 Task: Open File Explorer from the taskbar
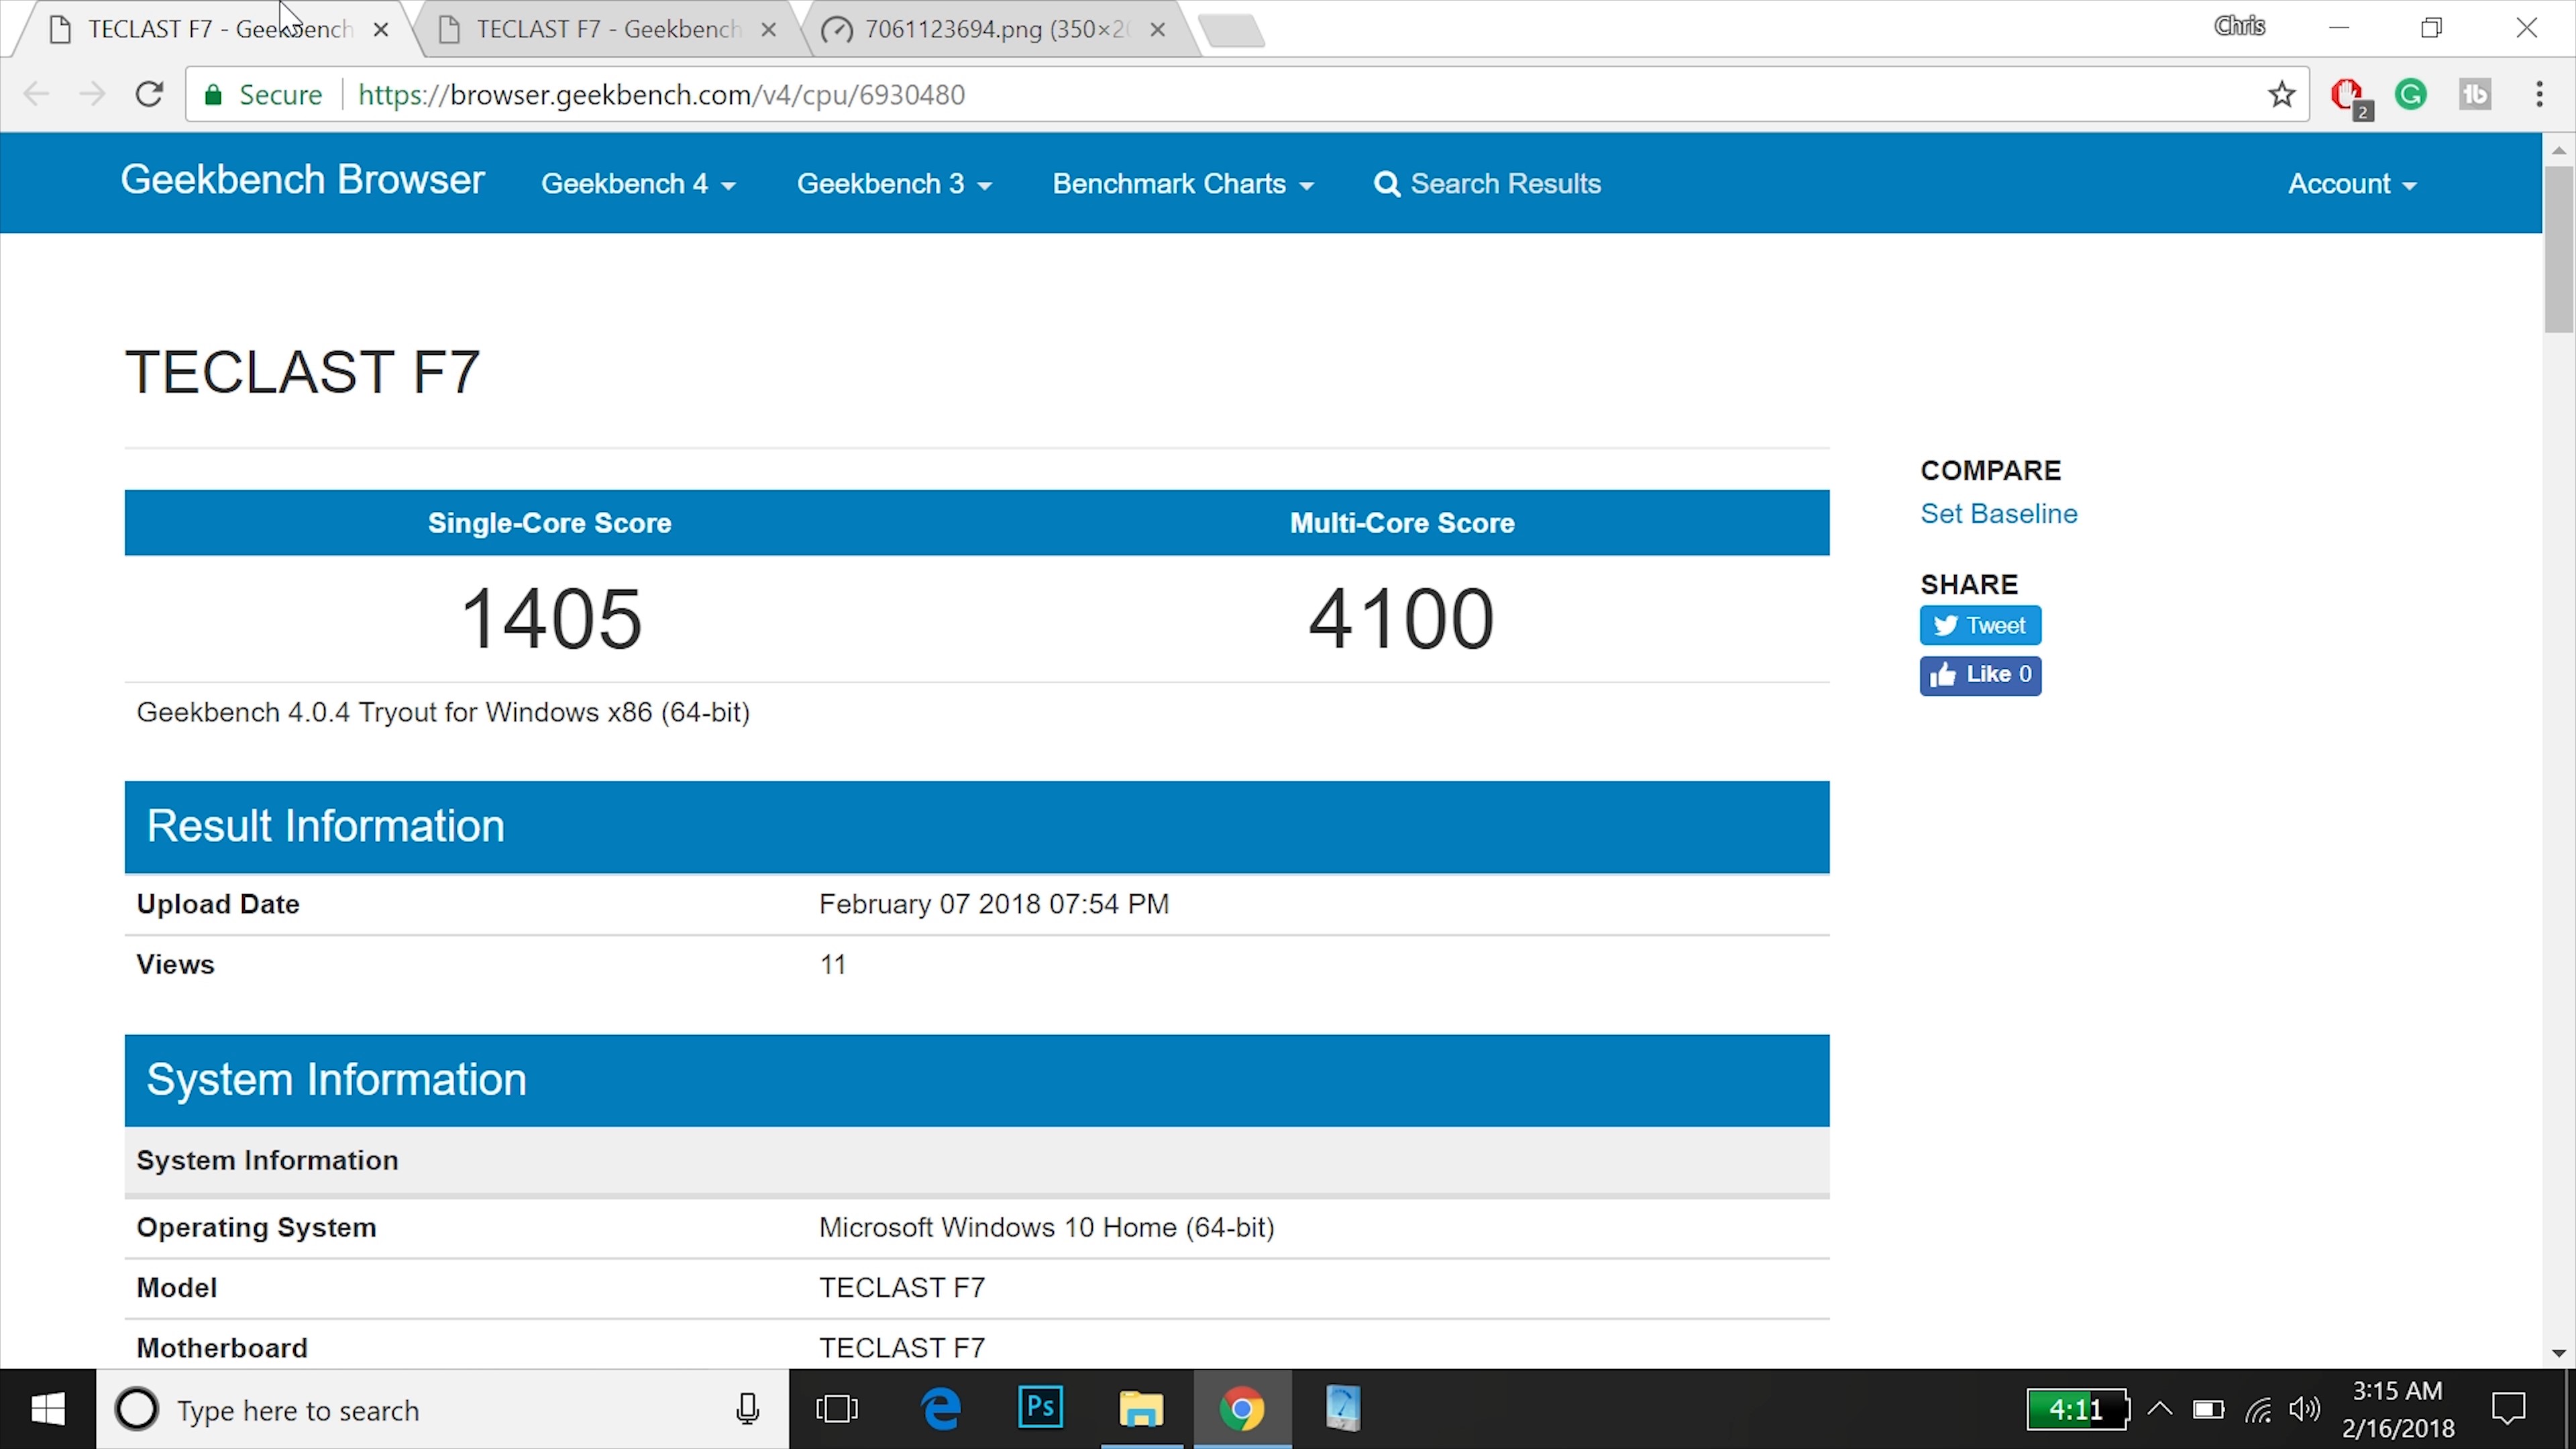[1140, 1409]
